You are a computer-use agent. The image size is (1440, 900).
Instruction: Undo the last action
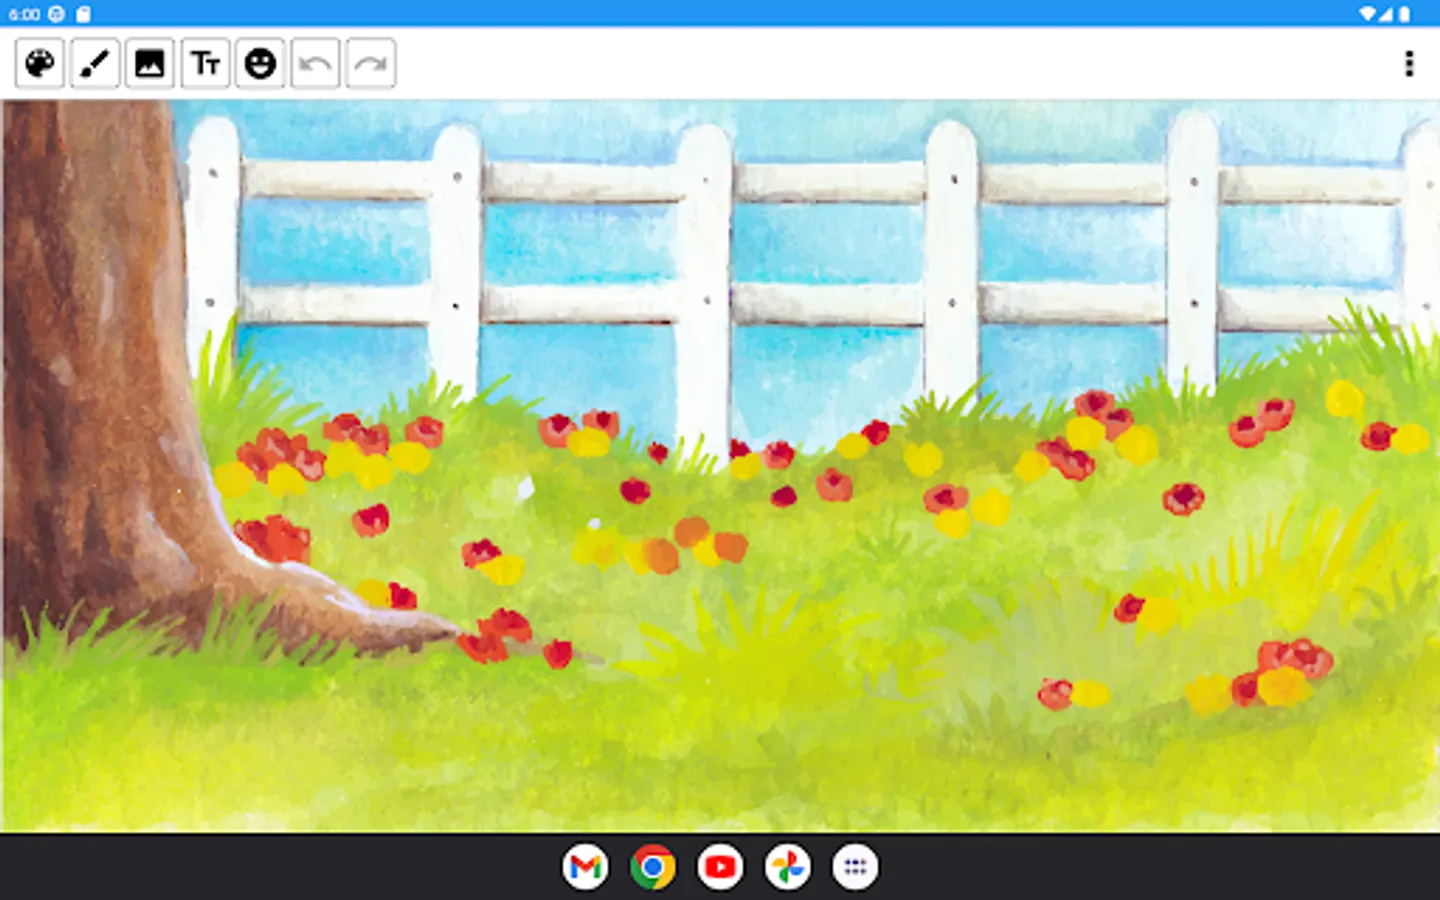point(315,64)
